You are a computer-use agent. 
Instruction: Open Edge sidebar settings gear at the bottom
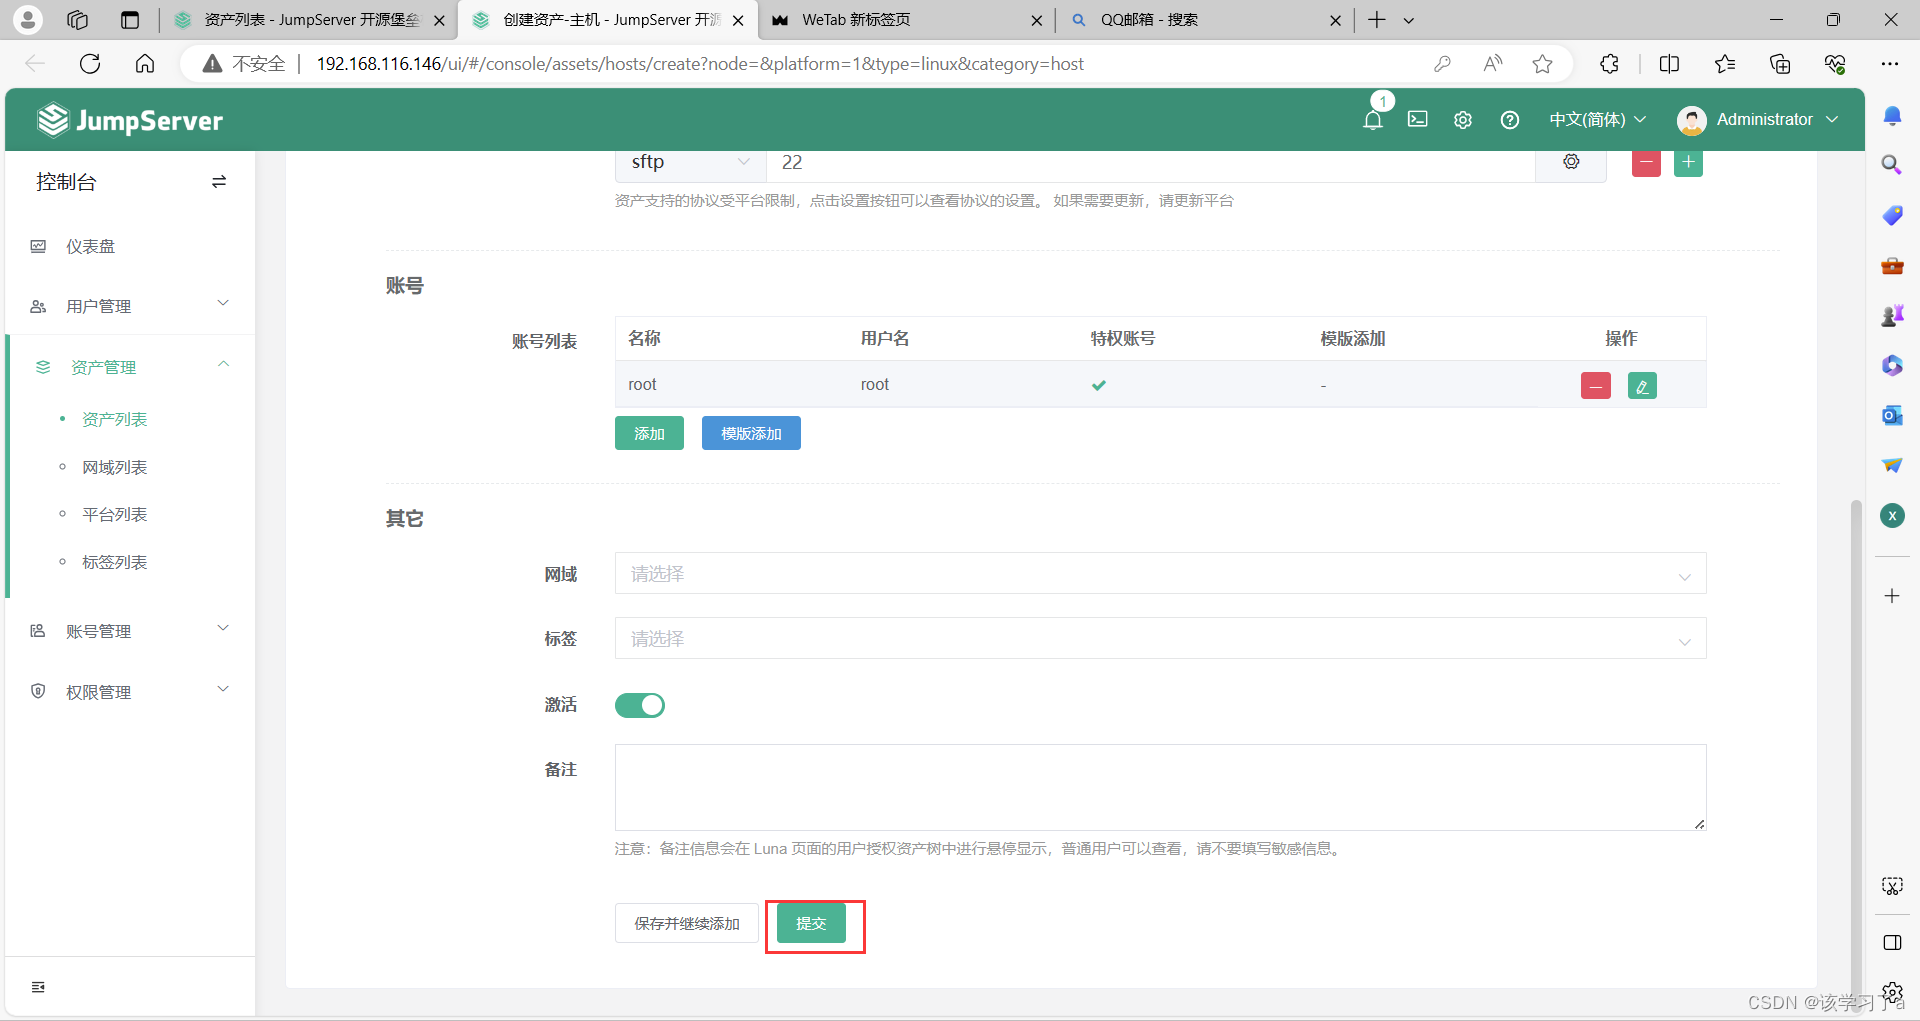(1892, 992)
